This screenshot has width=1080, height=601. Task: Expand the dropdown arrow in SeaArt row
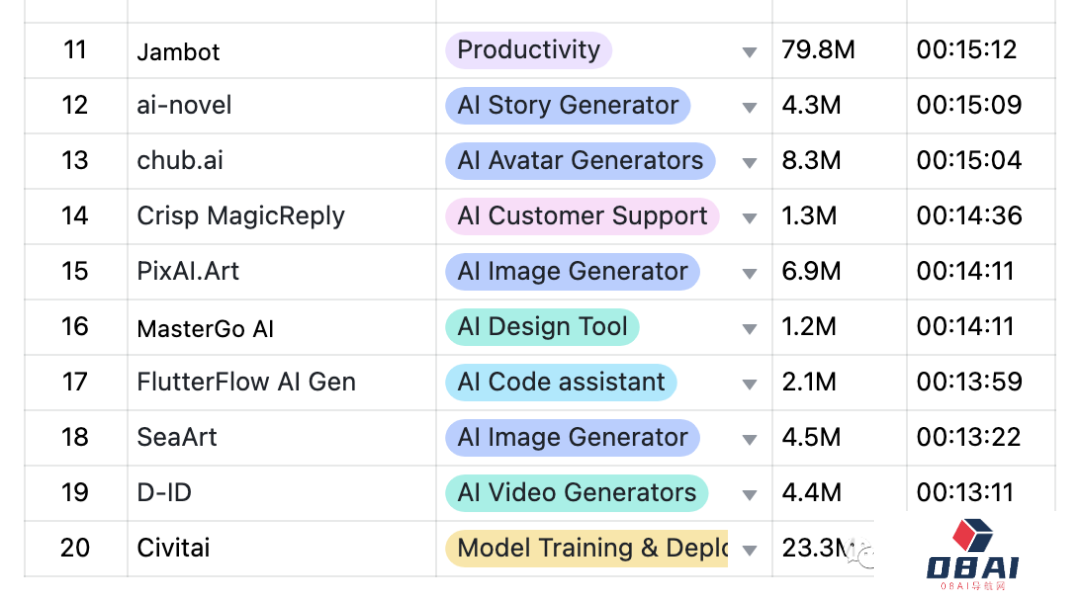[749, 439]
